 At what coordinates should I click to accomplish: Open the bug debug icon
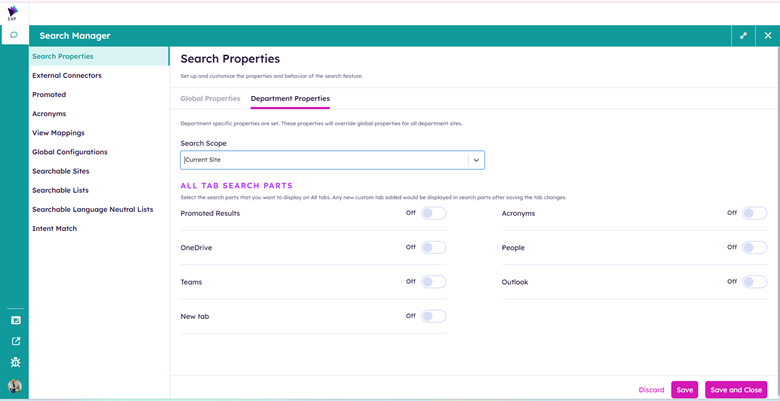(x=15, y=363)
